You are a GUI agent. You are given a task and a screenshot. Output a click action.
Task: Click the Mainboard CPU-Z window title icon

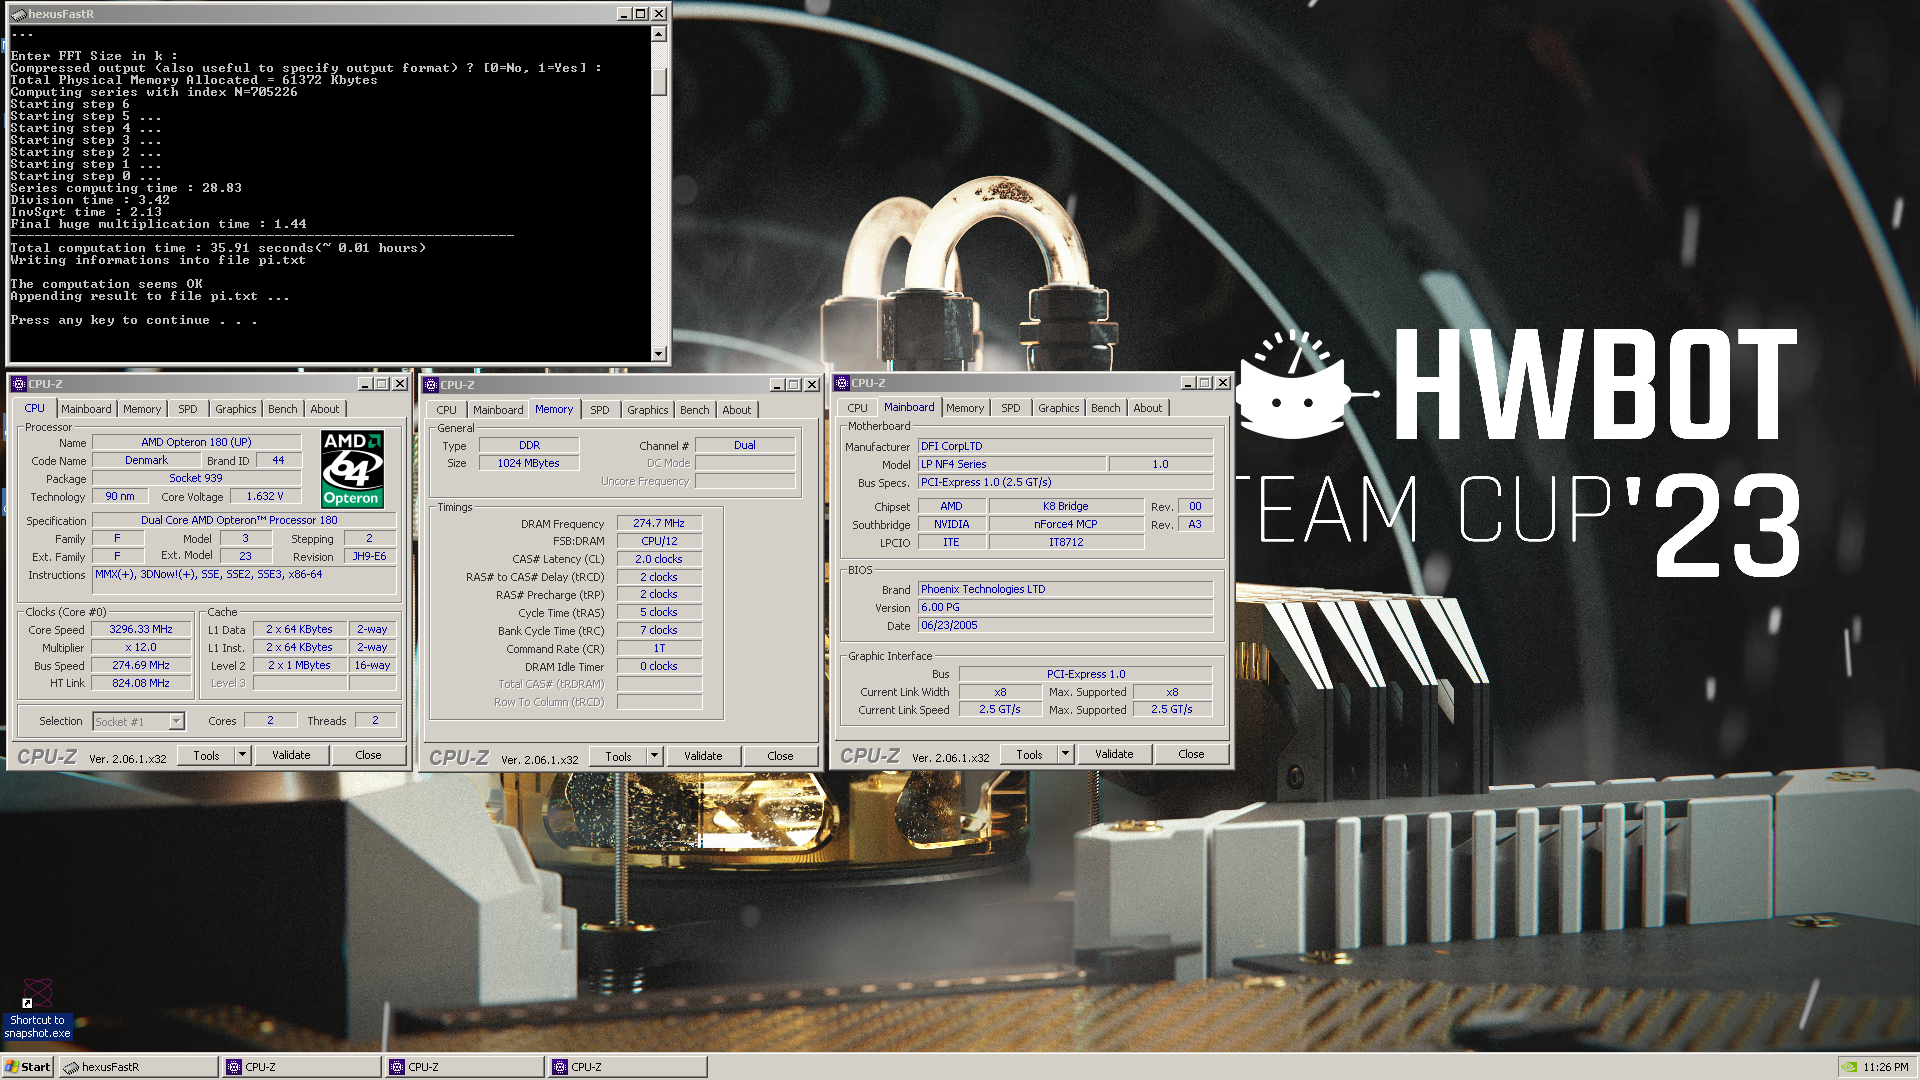pos(842,383)
